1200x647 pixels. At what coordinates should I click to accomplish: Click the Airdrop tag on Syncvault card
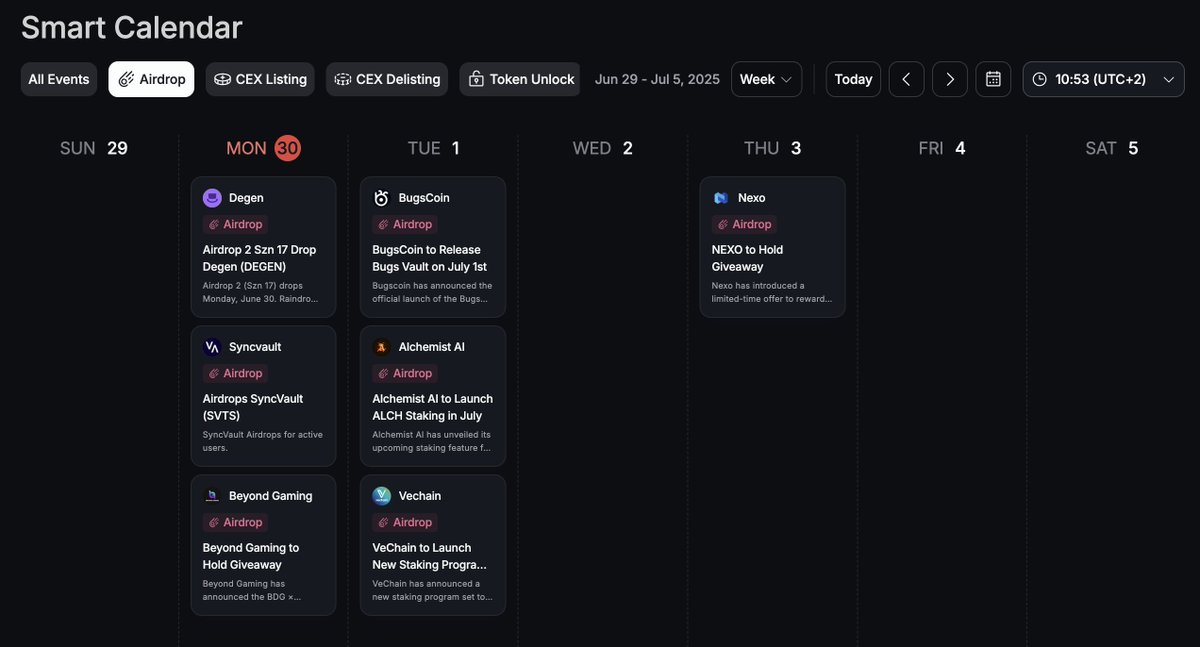point(235,373)
